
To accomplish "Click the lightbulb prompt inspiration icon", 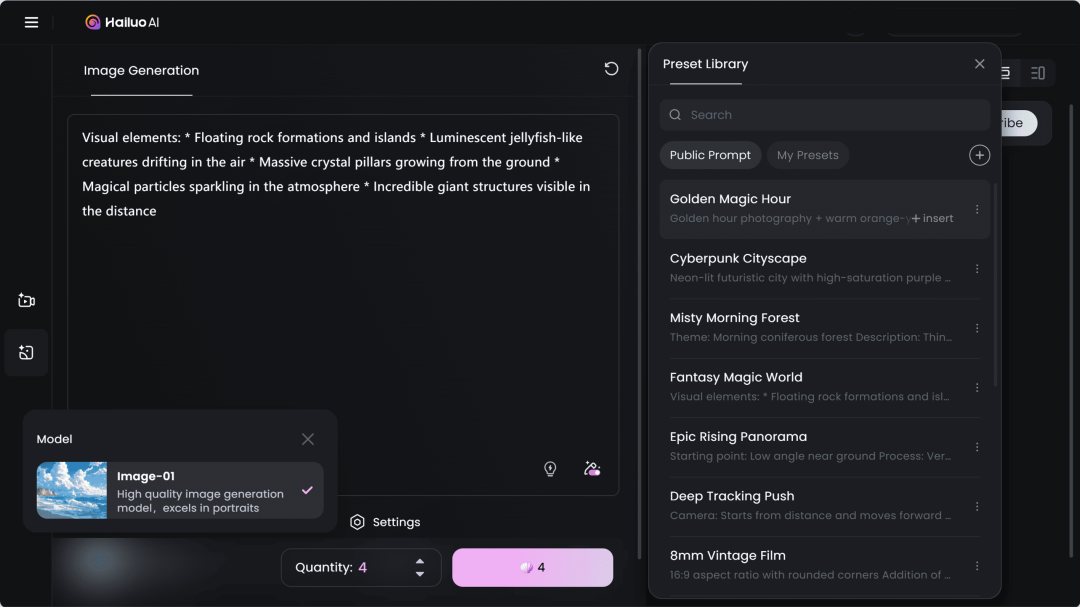I will pos(550,469).
